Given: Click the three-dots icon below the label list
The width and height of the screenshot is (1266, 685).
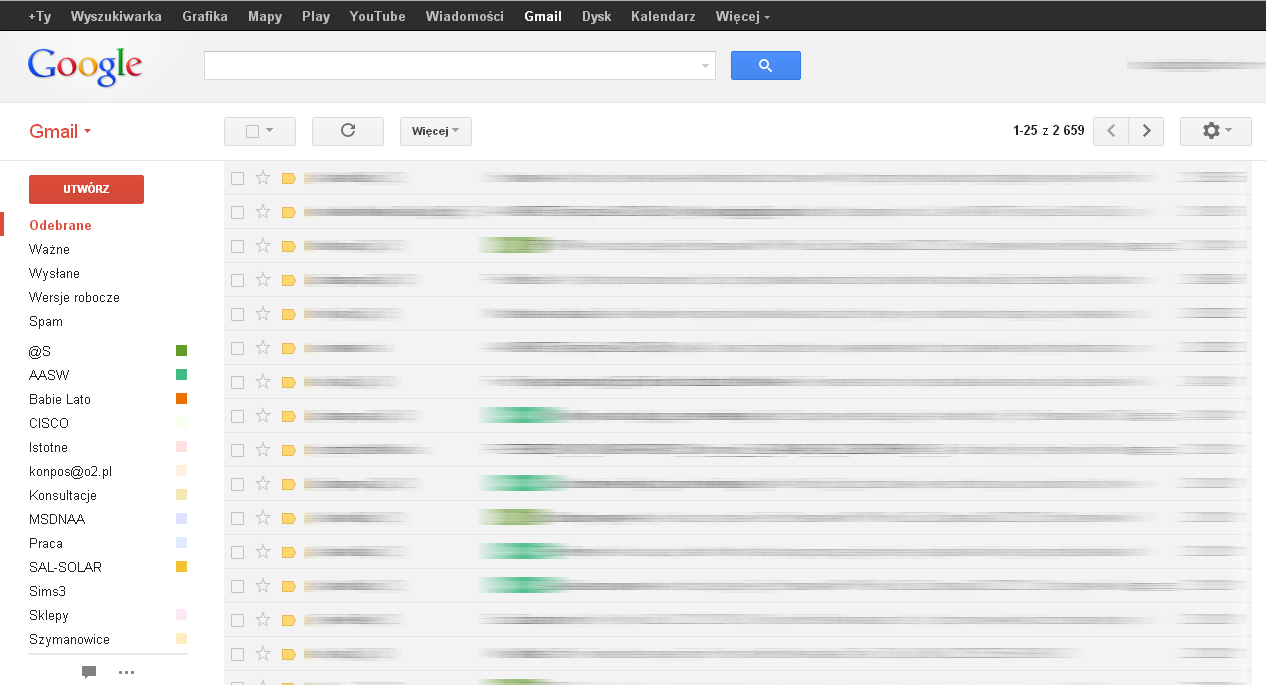Looking at the screenshot, I should 126,672.
